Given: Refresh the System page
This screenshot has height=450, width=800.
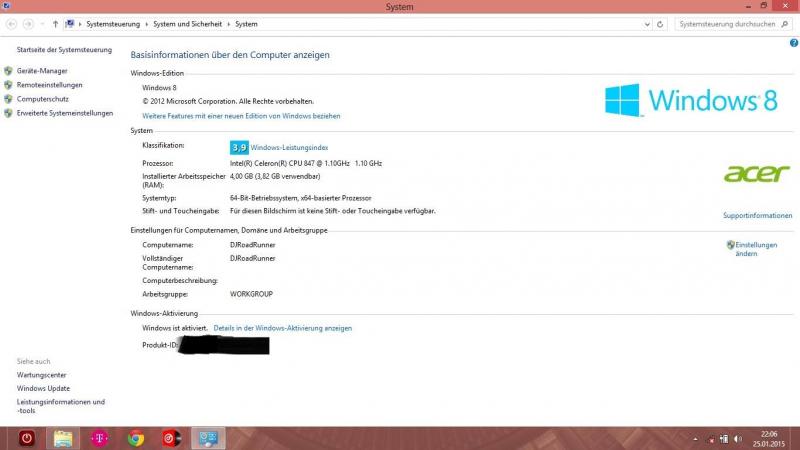Looking at the screenshot, I should click(660, 24).
